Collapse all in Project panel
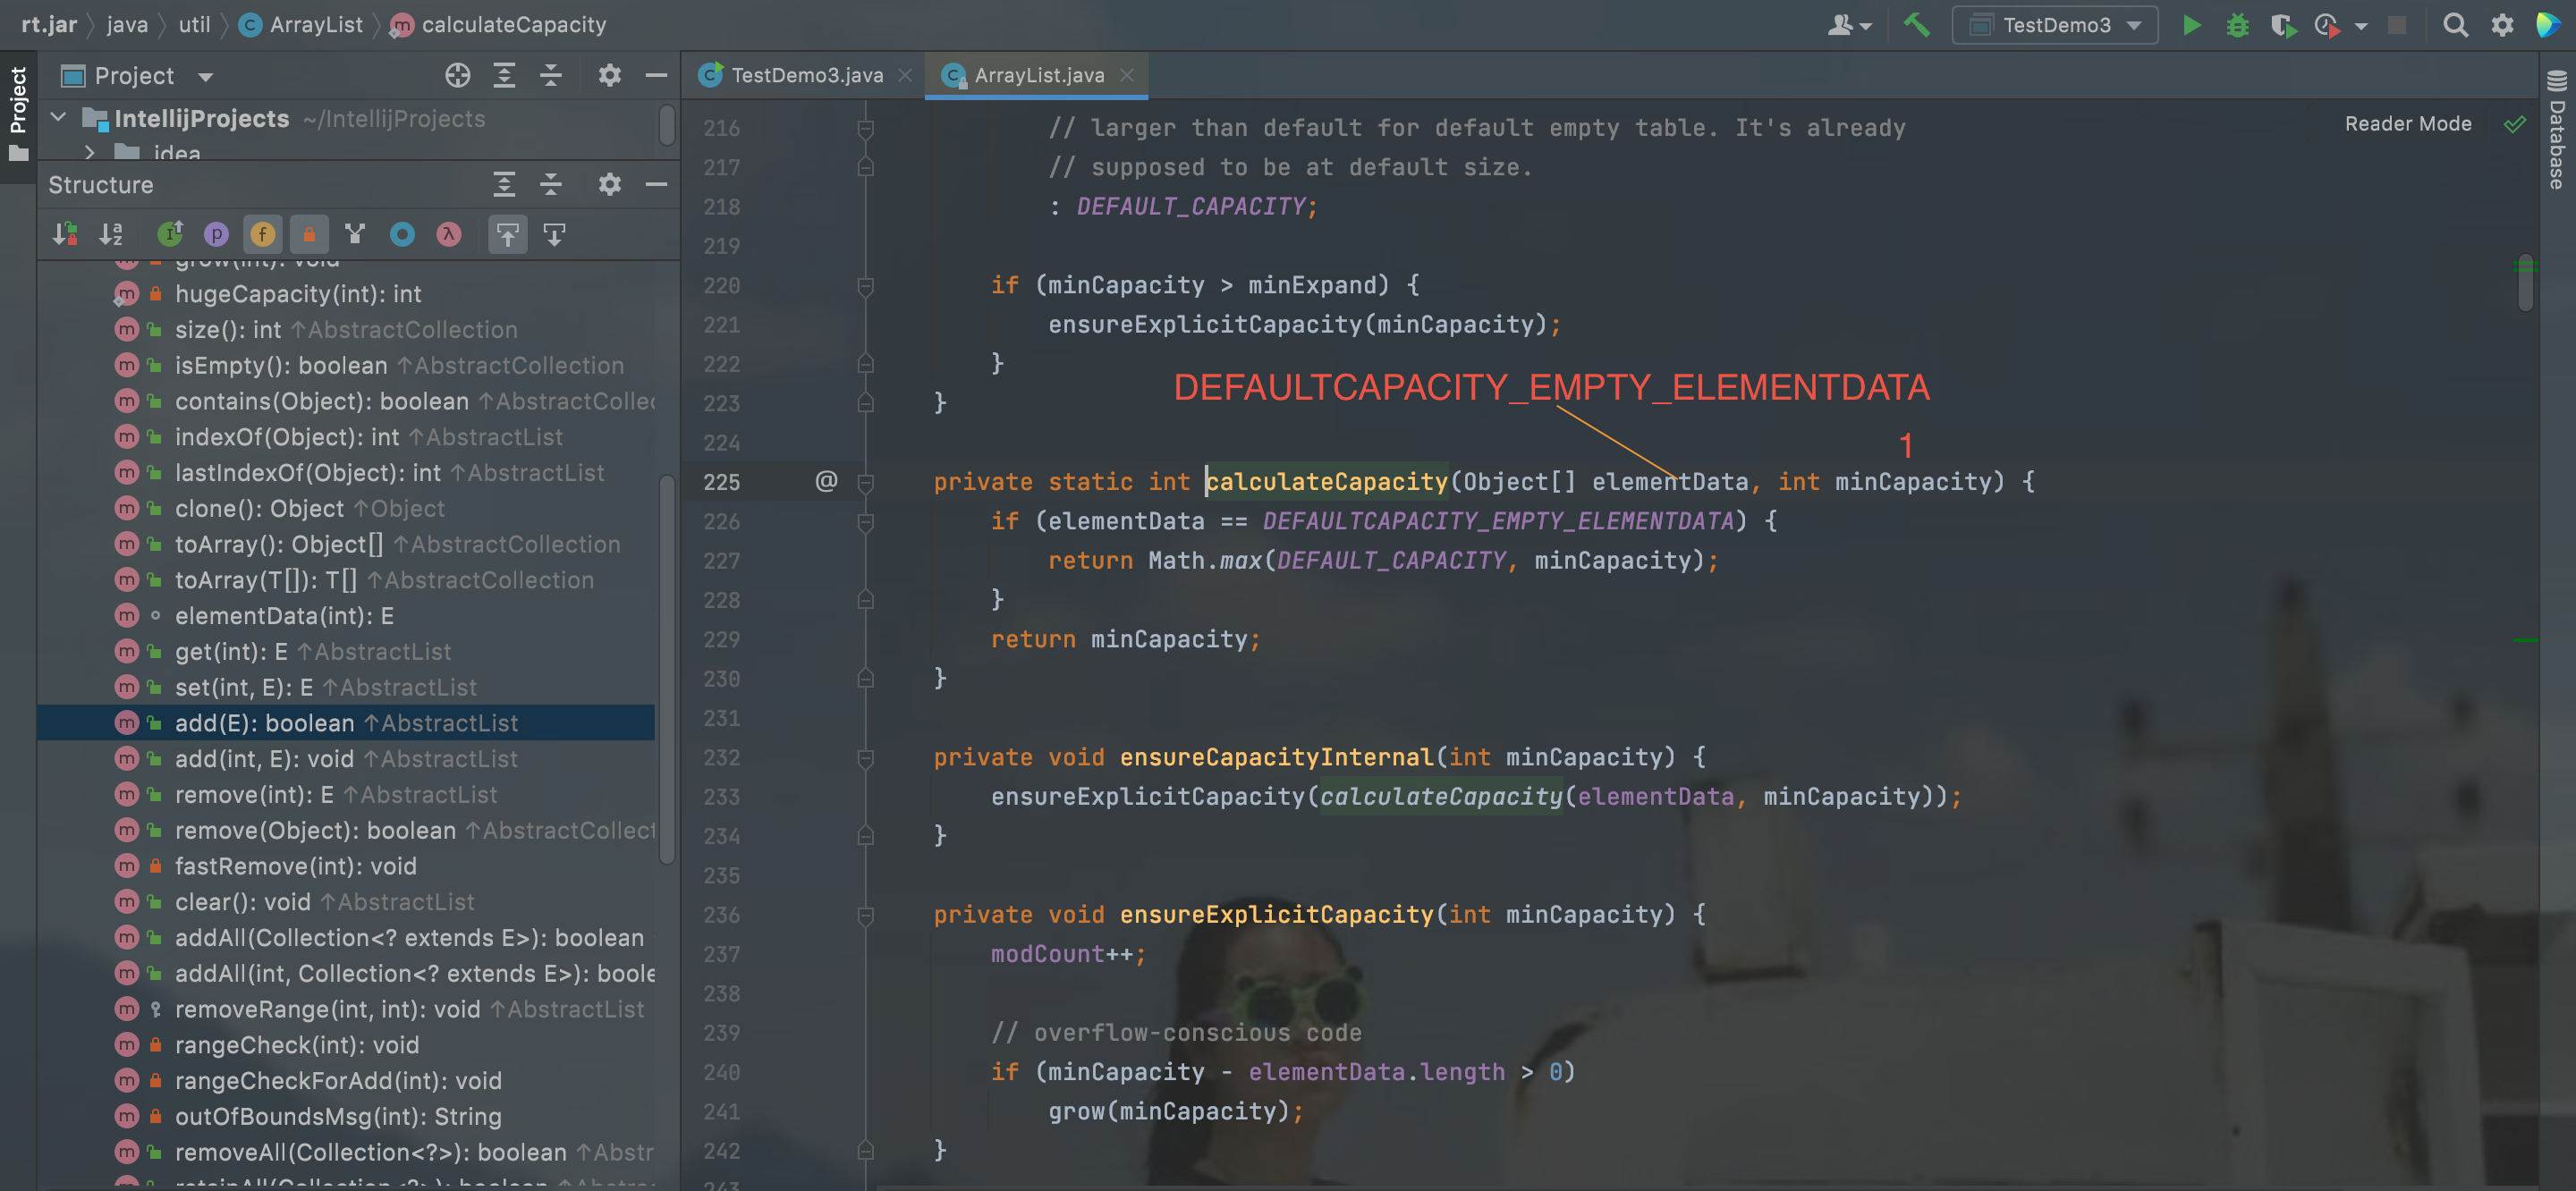Screen dimensions: 2576x1191 [551, 75]
